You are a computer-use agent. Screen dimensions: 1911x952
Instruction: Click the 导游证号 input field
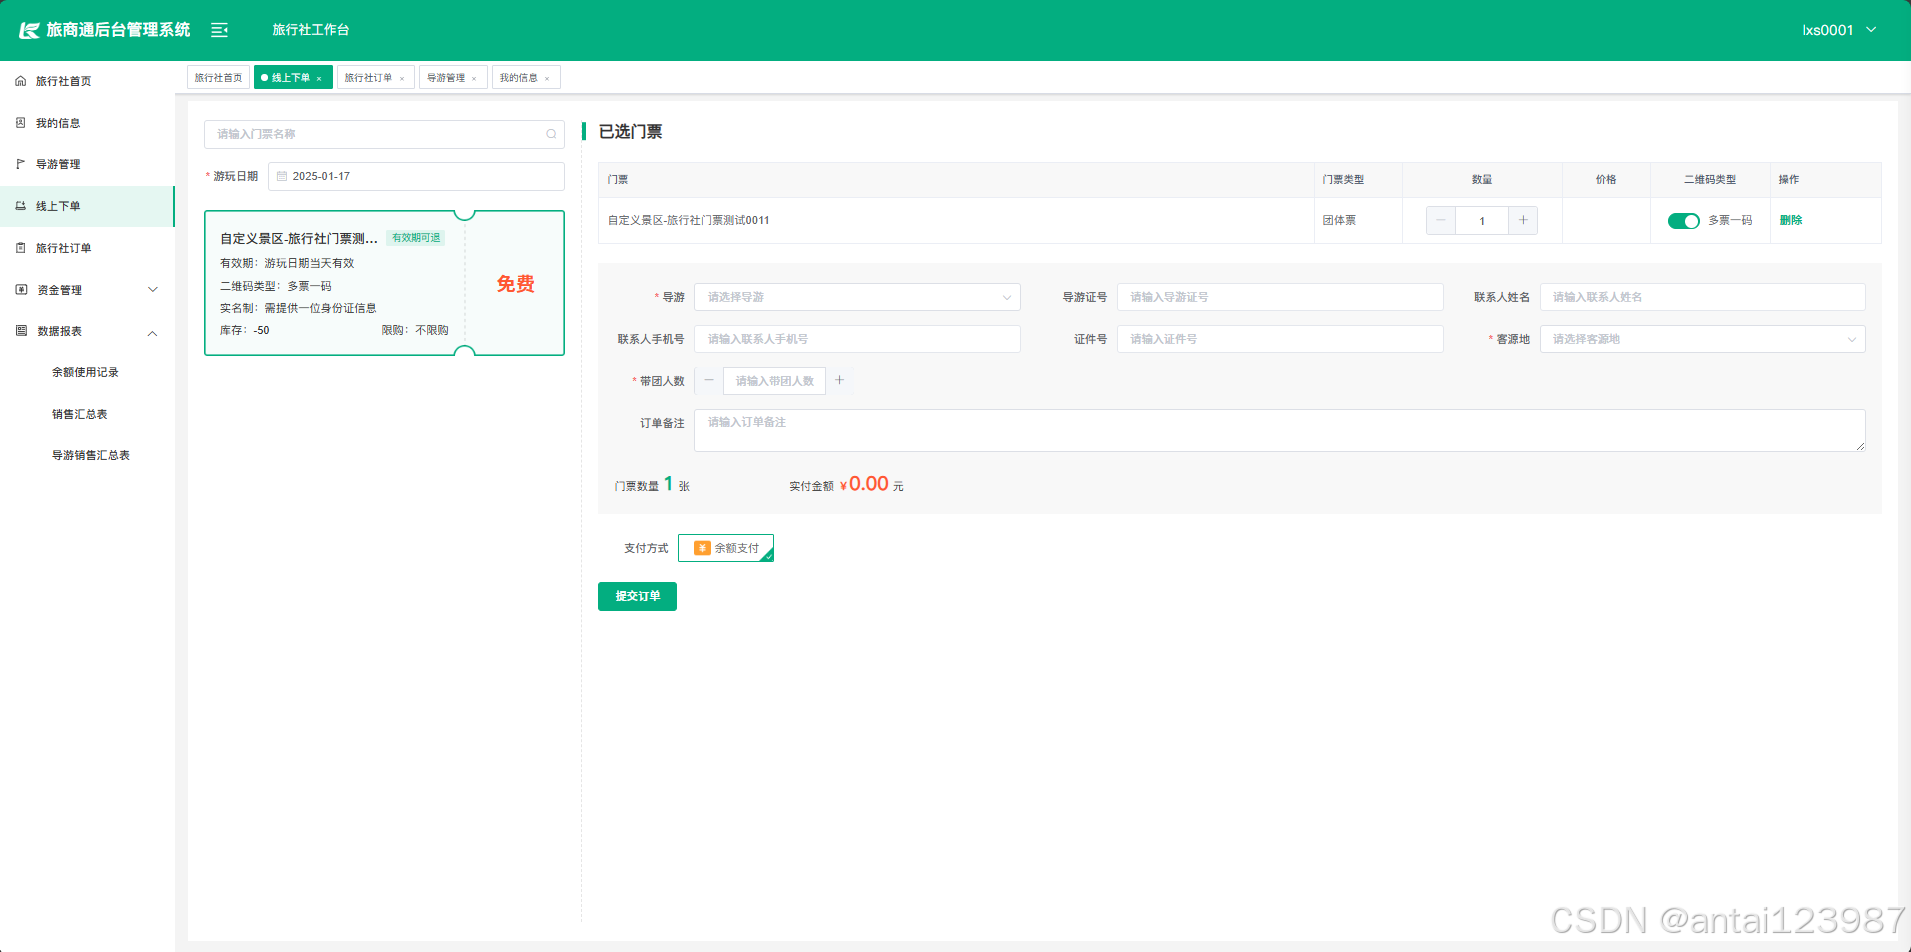coord(1280,297)
